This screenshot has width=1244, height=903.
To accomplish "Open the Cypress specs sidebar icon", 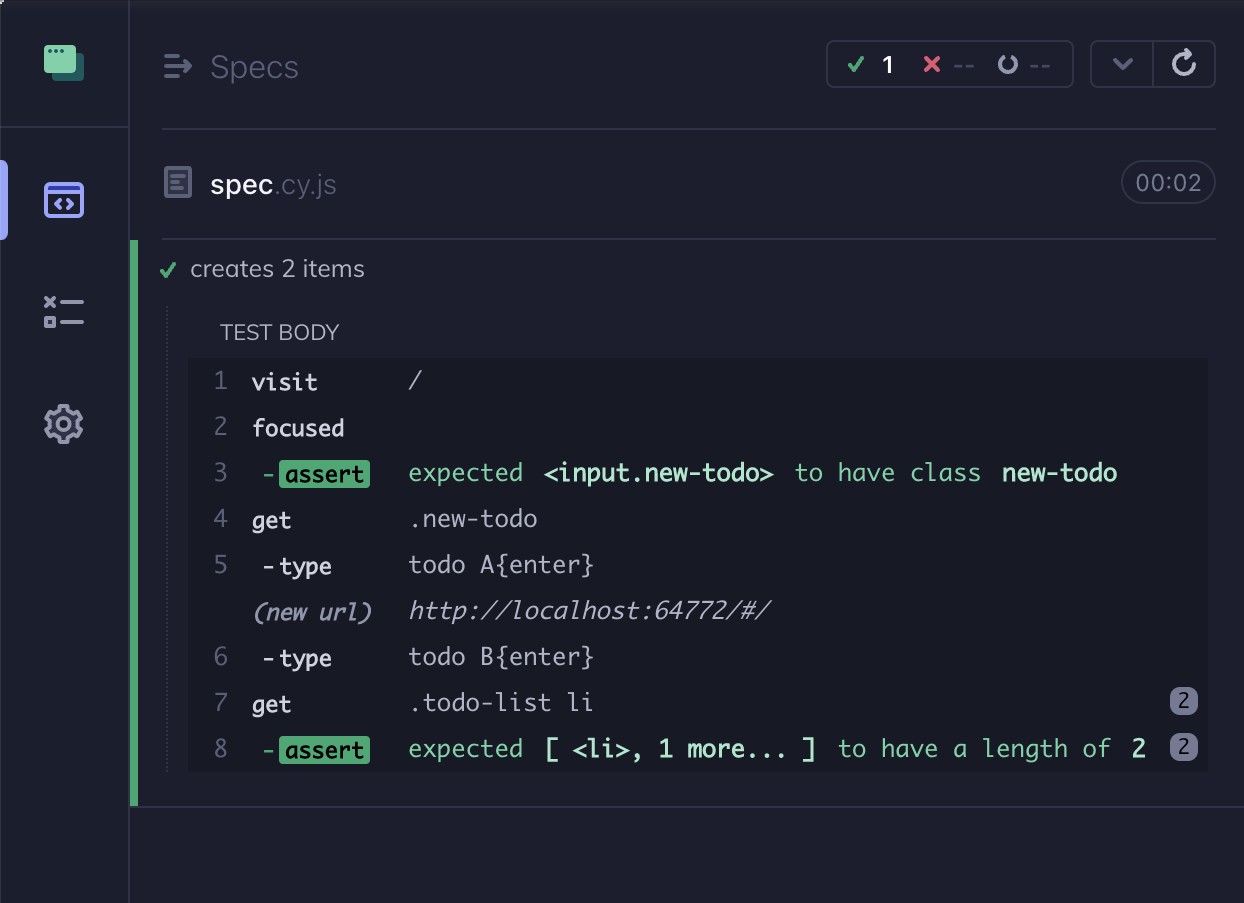I will pos(63,199).
